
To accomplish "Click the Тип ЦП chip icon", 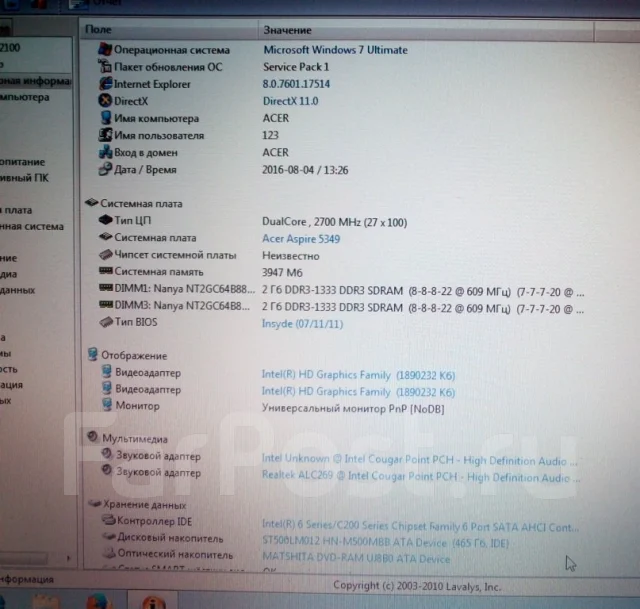I will click(x=105, y=220).
